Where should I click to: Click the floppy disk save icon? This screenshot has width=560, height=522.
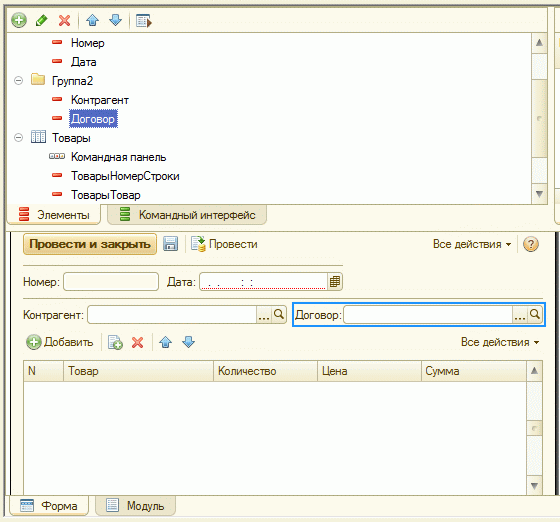coord(170,244)
